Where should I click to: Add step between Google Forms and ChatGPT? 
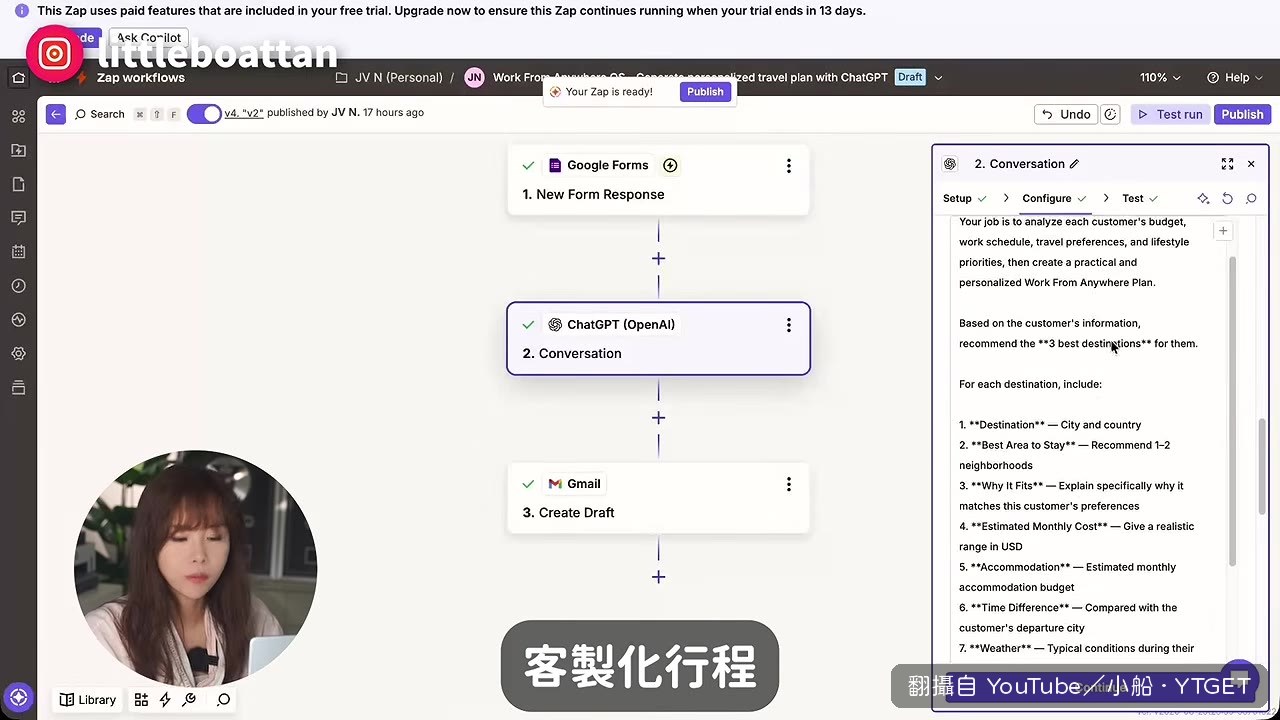click(658, 258)
